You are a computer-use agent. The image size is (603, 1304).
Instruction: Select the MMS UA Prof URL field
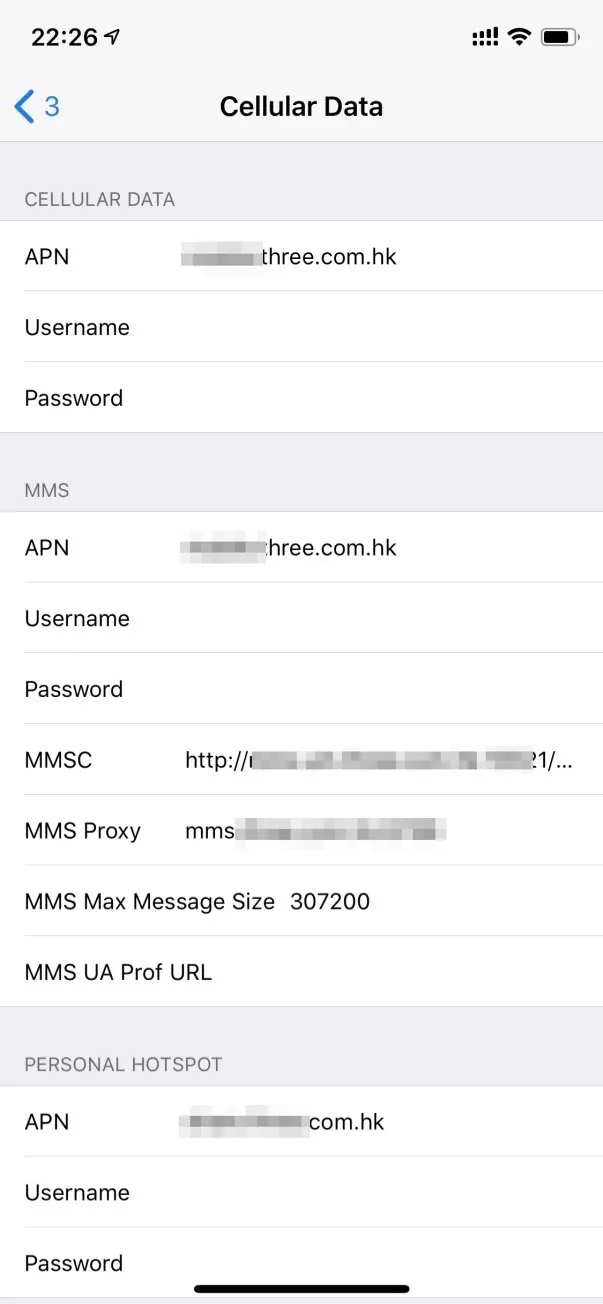click(x=301, y=972)
